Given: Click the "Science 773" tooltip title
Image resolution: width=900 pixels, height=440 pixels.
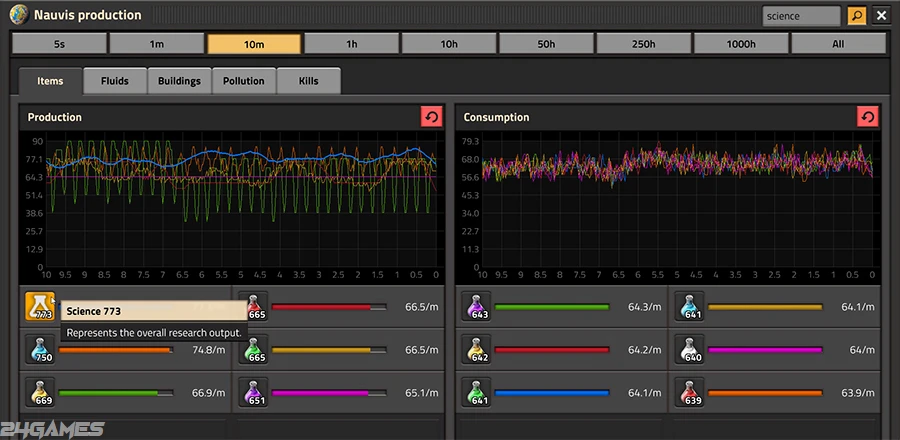Looking at the screenshot, I should click(94, 311).
